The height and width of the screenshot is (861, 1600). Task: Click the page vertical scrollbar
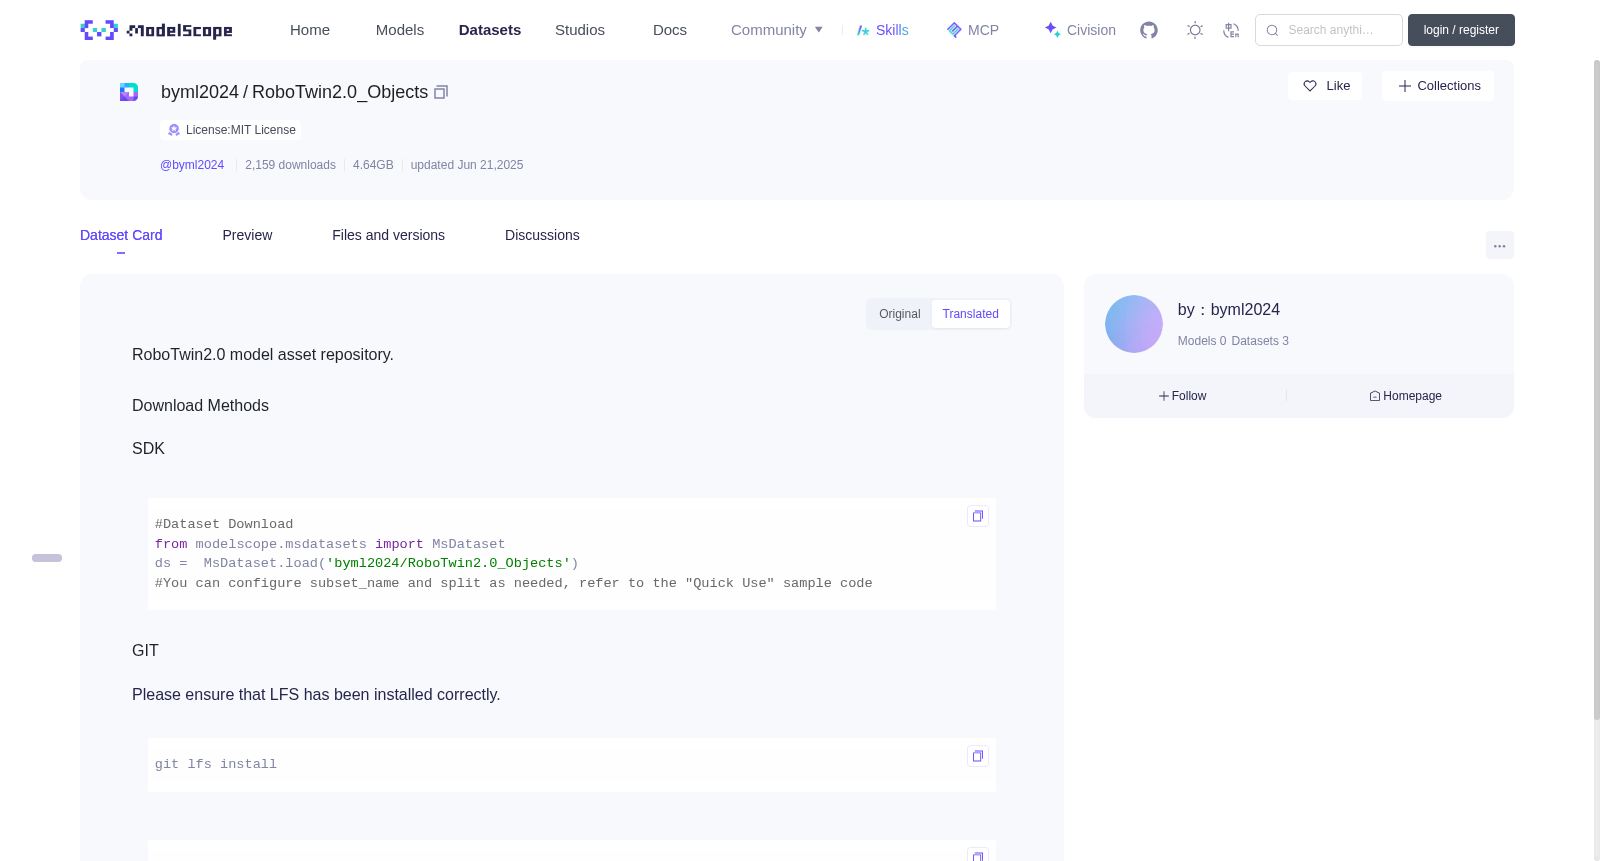1596,389
